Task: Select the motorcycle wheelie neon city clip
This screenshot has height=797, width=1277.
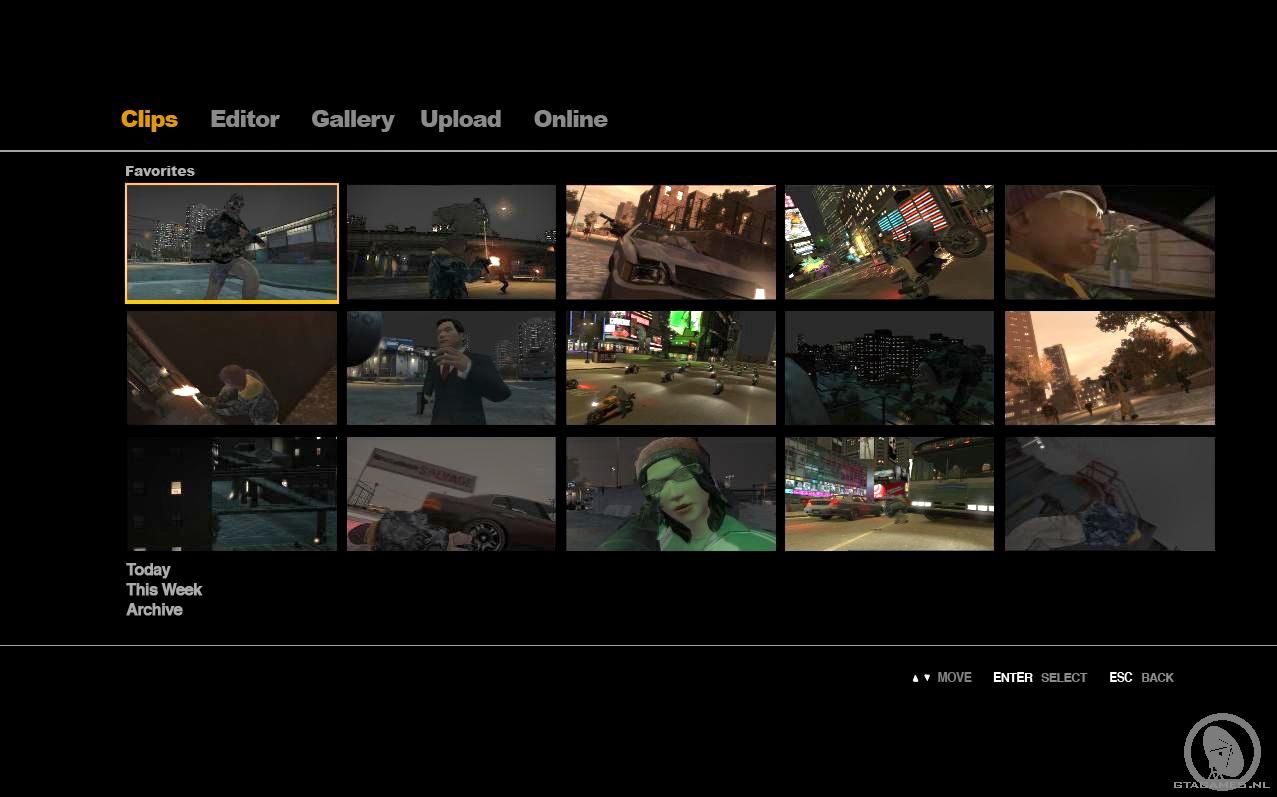Action: point(890,242)
